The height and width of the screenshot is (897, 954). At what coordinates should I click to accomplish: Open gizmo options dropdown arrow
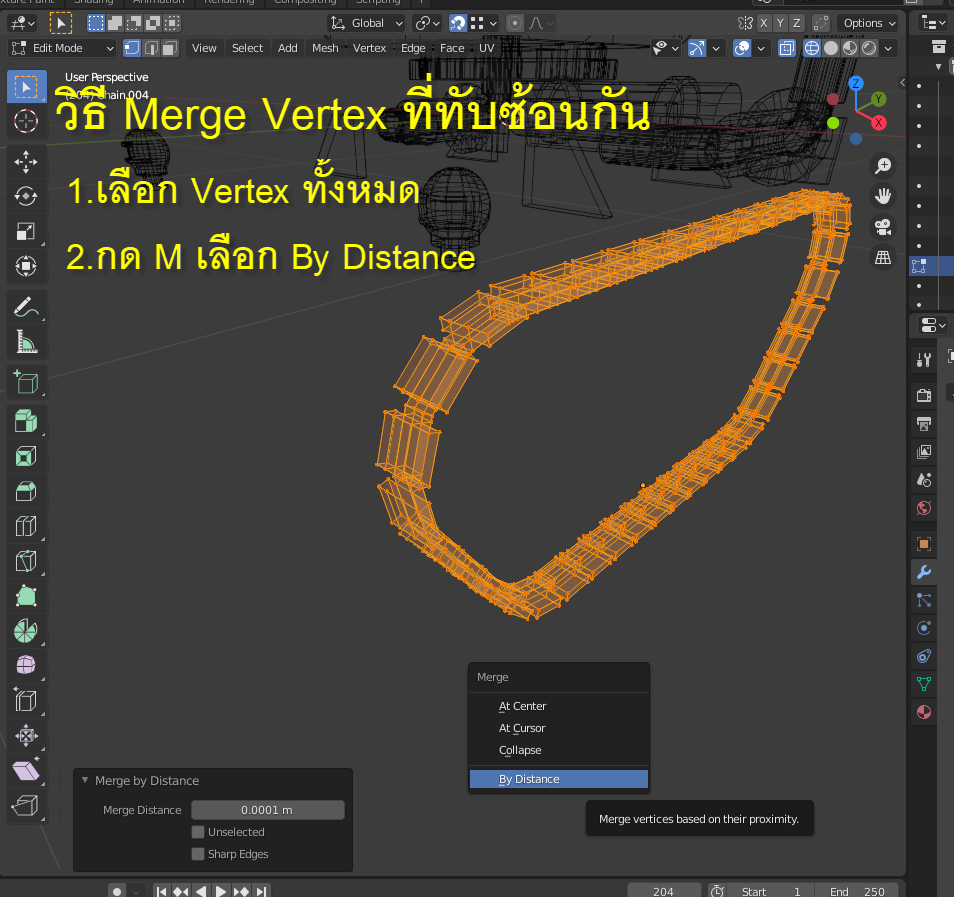716,48
